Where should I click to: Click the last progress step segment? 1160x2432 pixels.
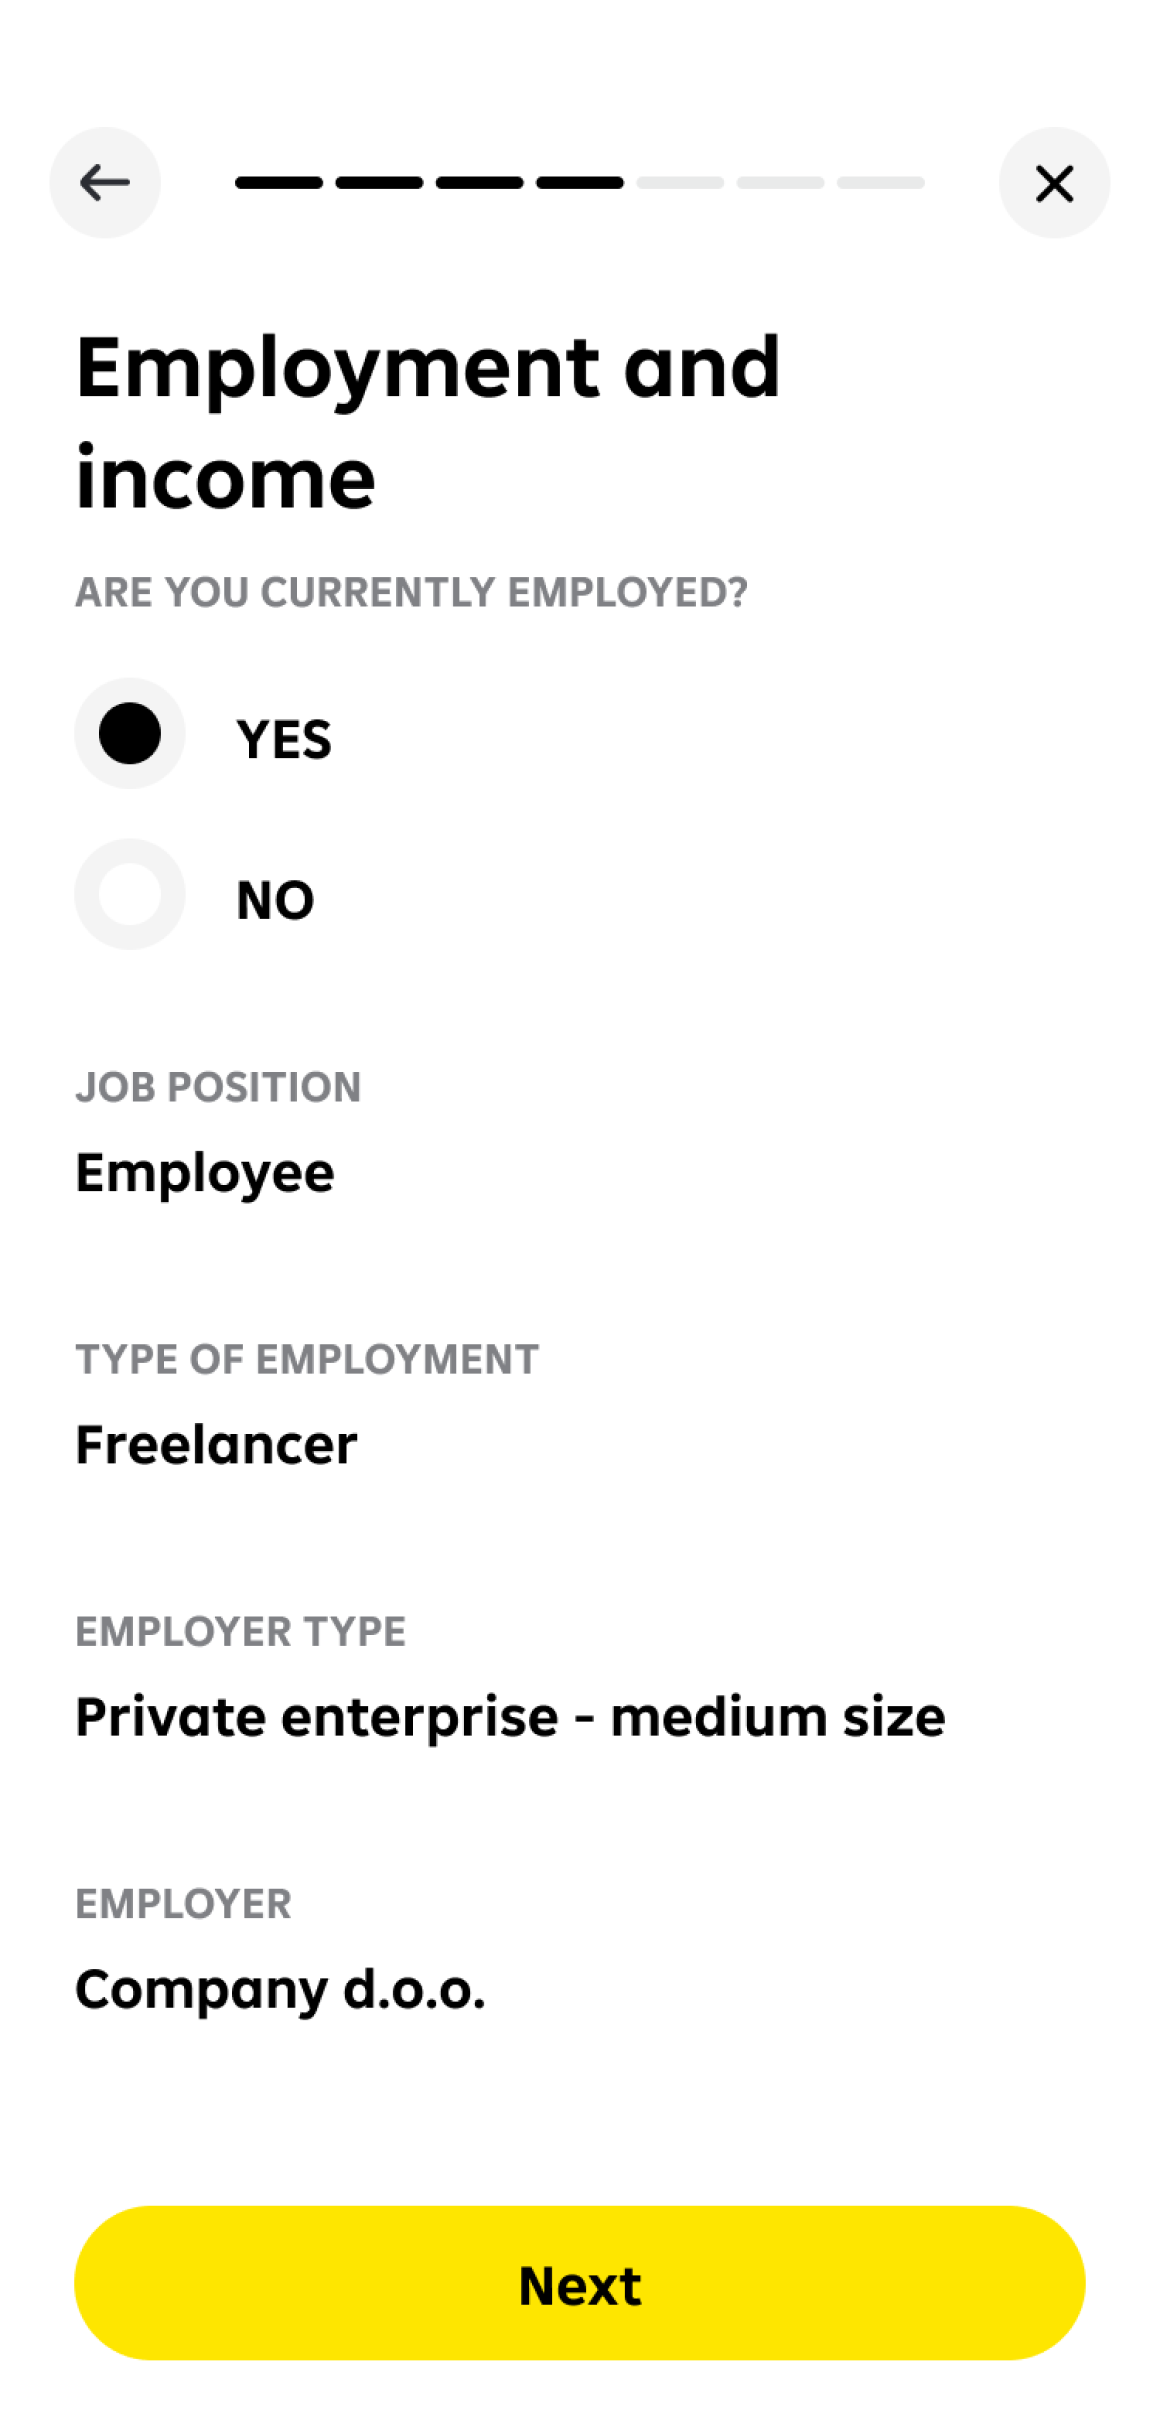(880, 183)
